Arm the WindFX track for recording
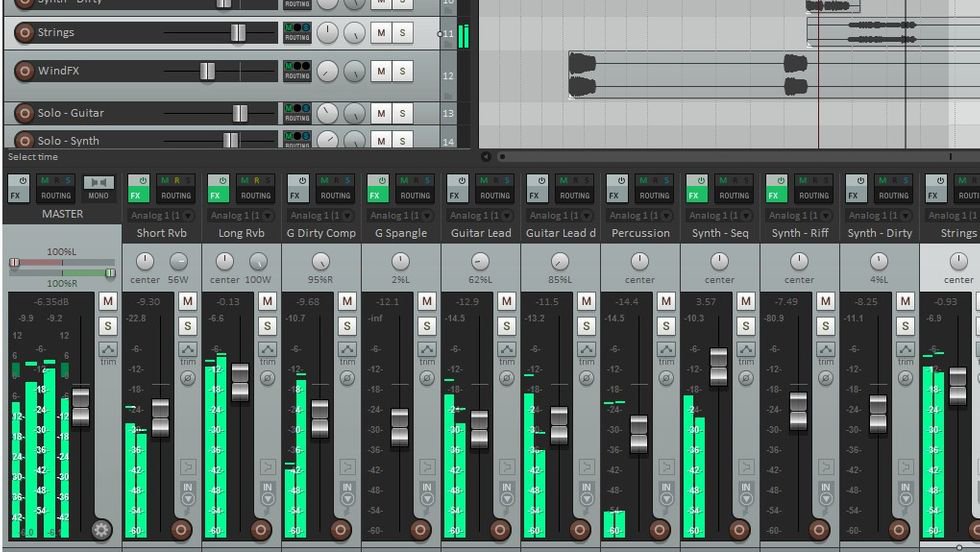980x552 pixels. point(24,71)
